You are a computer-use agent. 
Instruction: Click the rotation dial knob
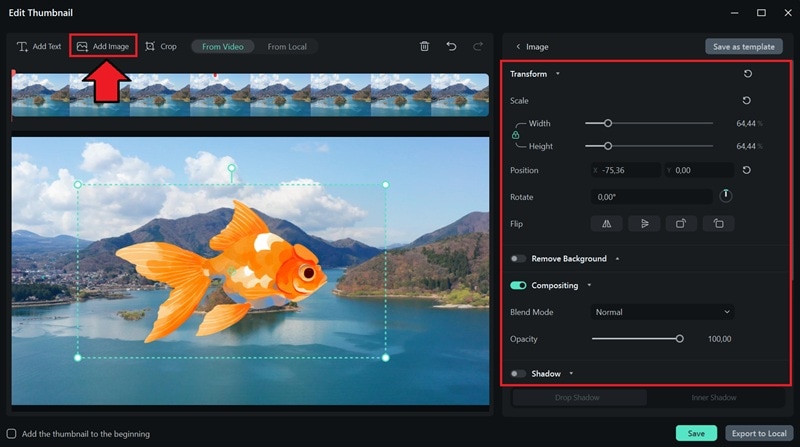(x=726, y=196)
